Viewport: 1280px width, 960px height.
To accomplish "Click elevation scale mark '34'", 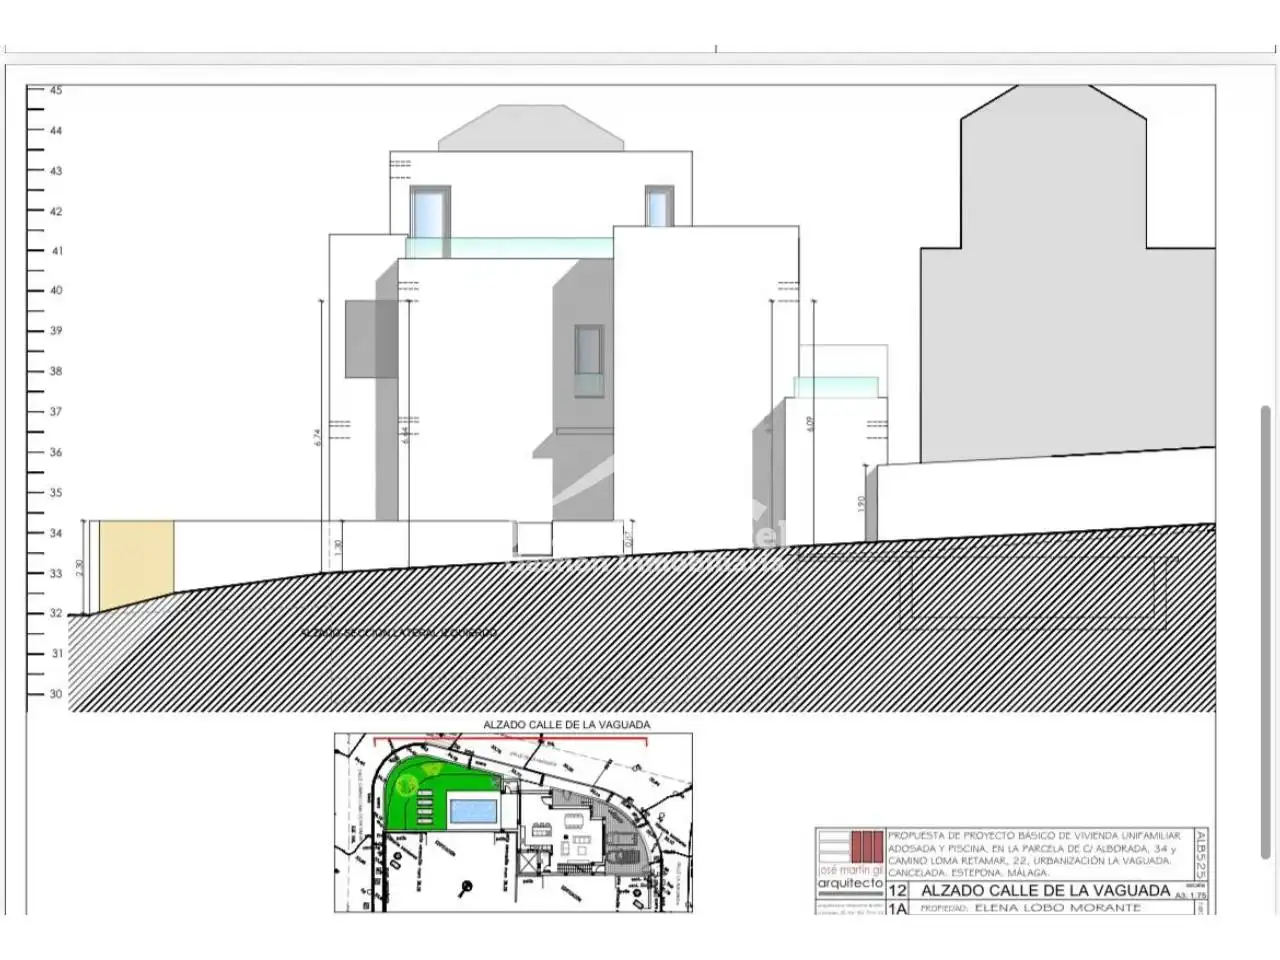I will [x=56, y=533].
